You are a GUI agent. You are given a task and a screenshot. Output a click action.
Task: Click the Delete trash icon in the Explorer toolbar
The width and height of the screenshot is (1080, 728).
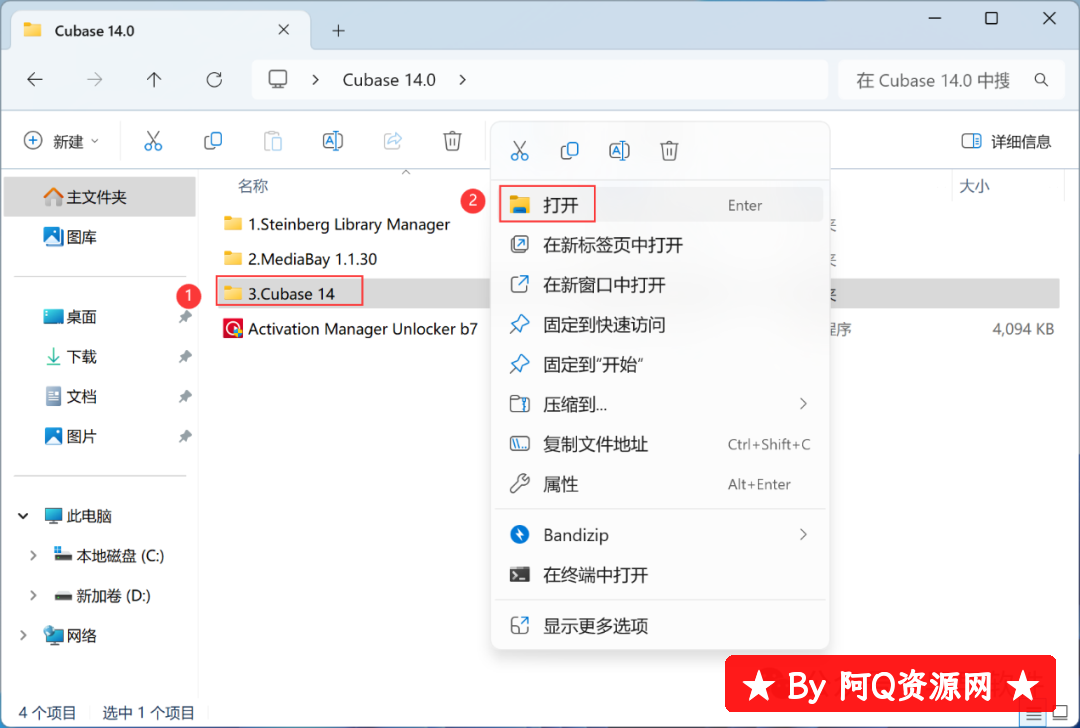pyautogui.click(x=452, y=141)
